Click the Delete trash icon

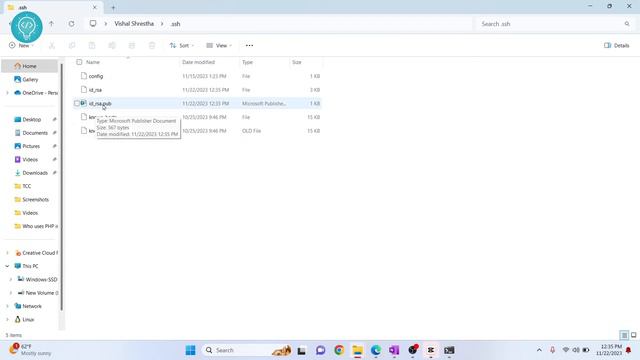[152, 45]
